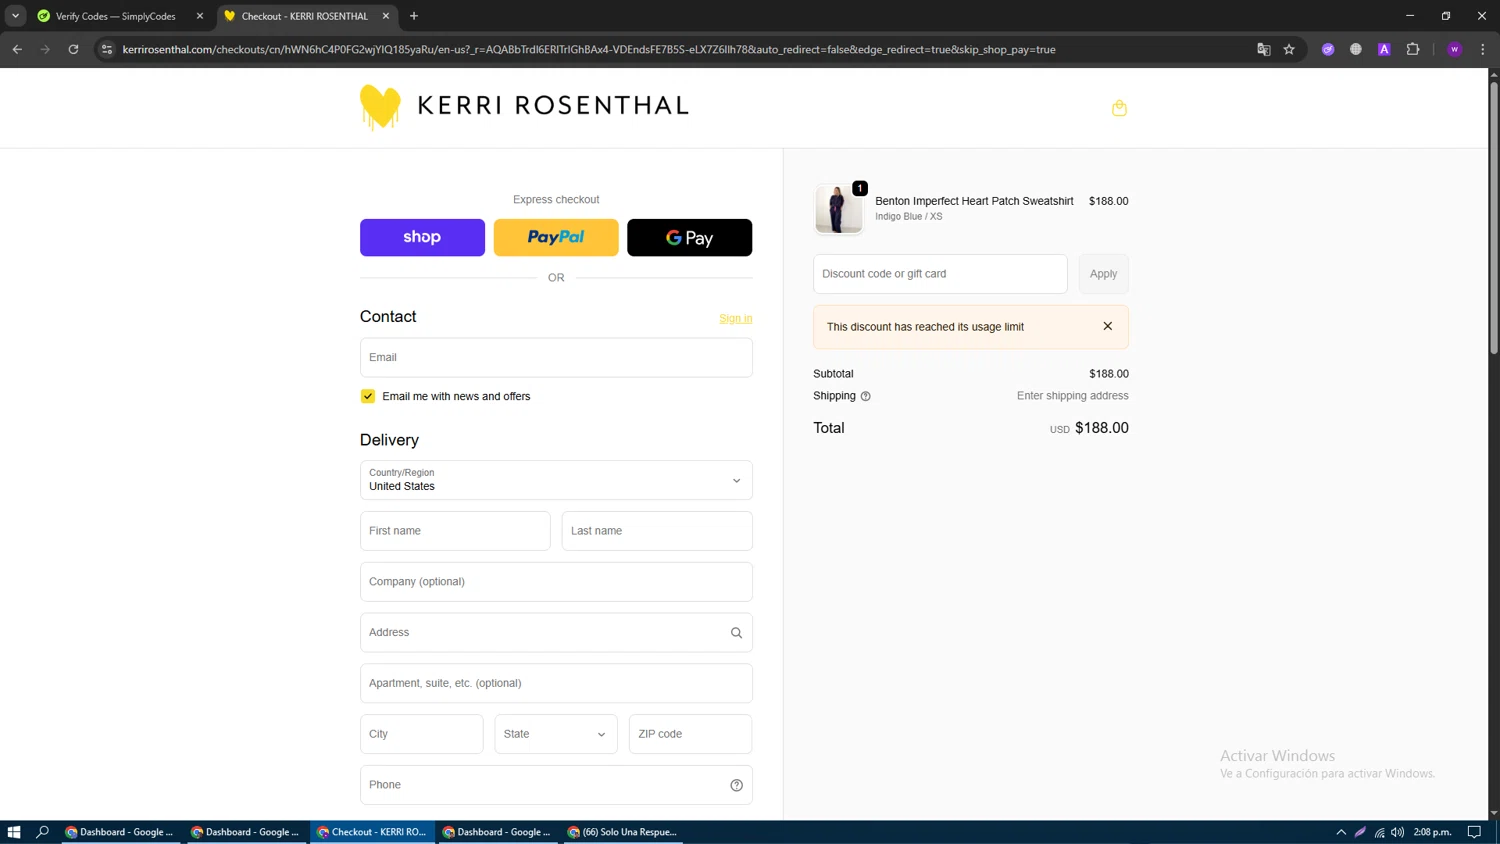This screenshot has height=844, width=1500.
Task: Click the taskbar clock showing 2:08 p.m.
Action: click(x=1432, y=832)
